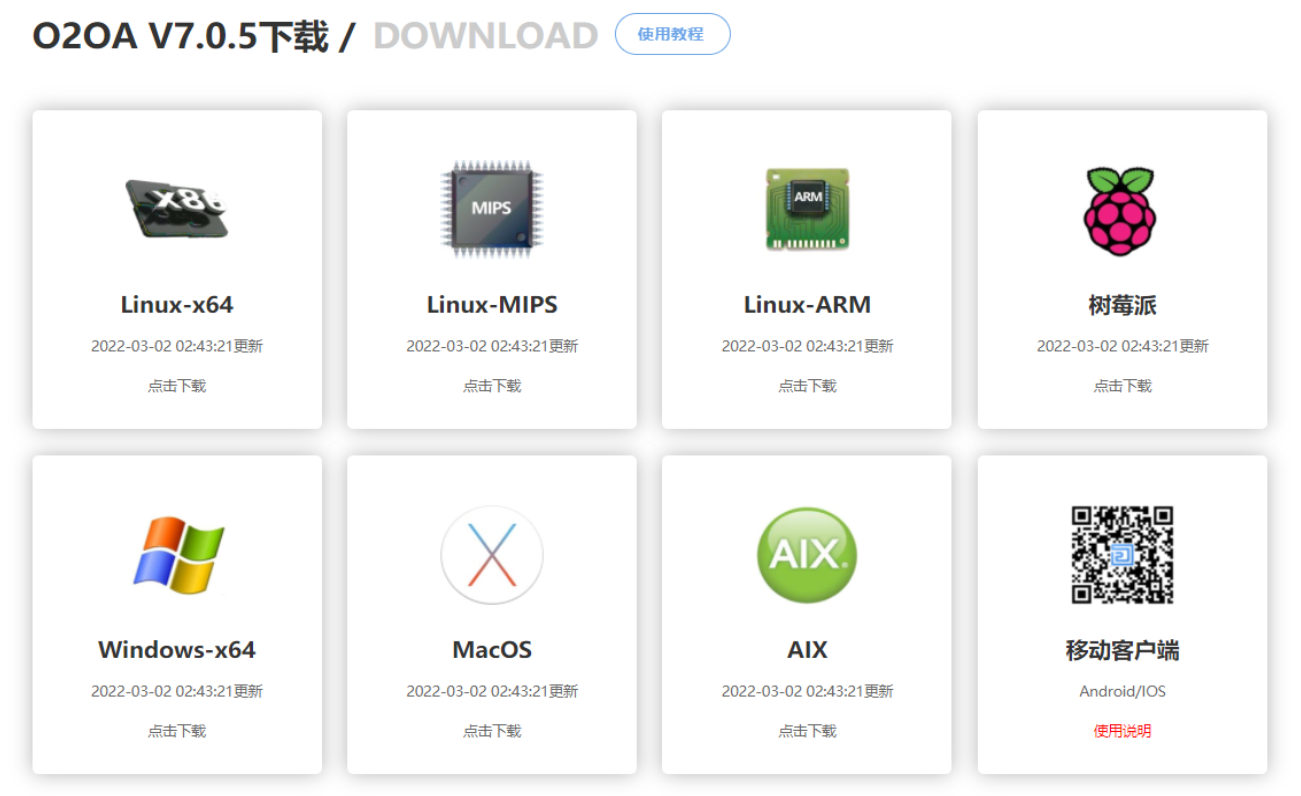
Task: Click the AIX update date text
Action: (807, 691)
